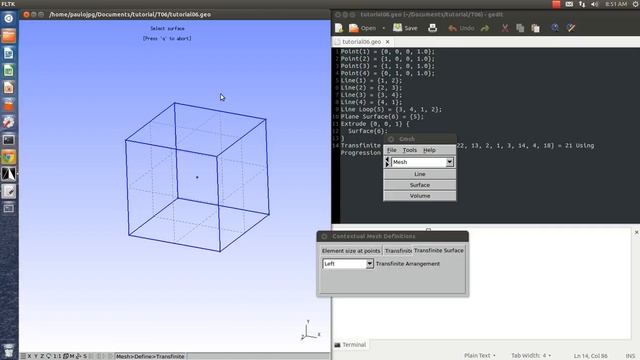640x360 pixels.
Task: Toggle selection mode S in Gmsh status bar
Action: [85, 356]
